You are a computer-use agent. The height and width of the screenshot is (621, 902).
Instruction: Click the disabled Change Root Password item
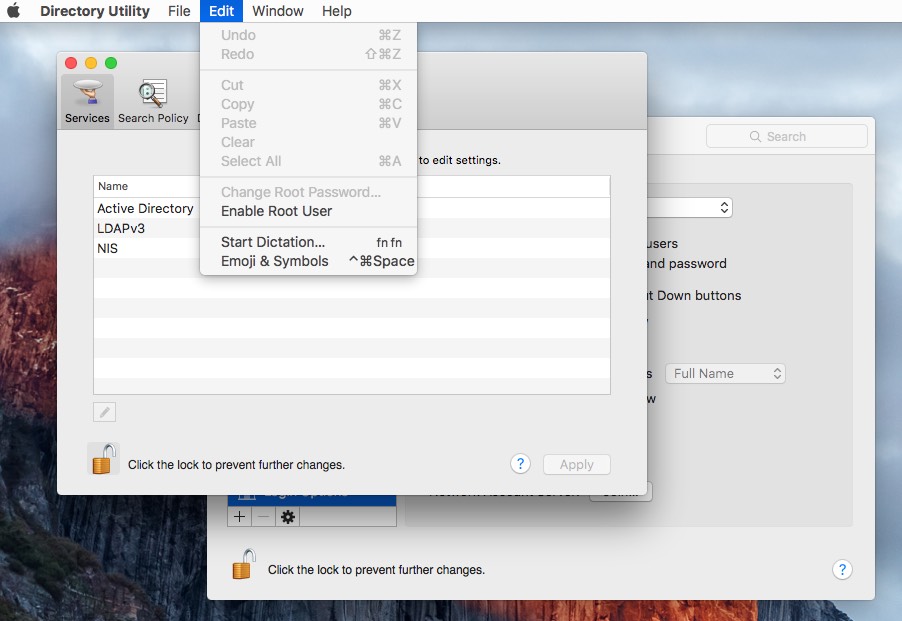click(x=308, y=192)
